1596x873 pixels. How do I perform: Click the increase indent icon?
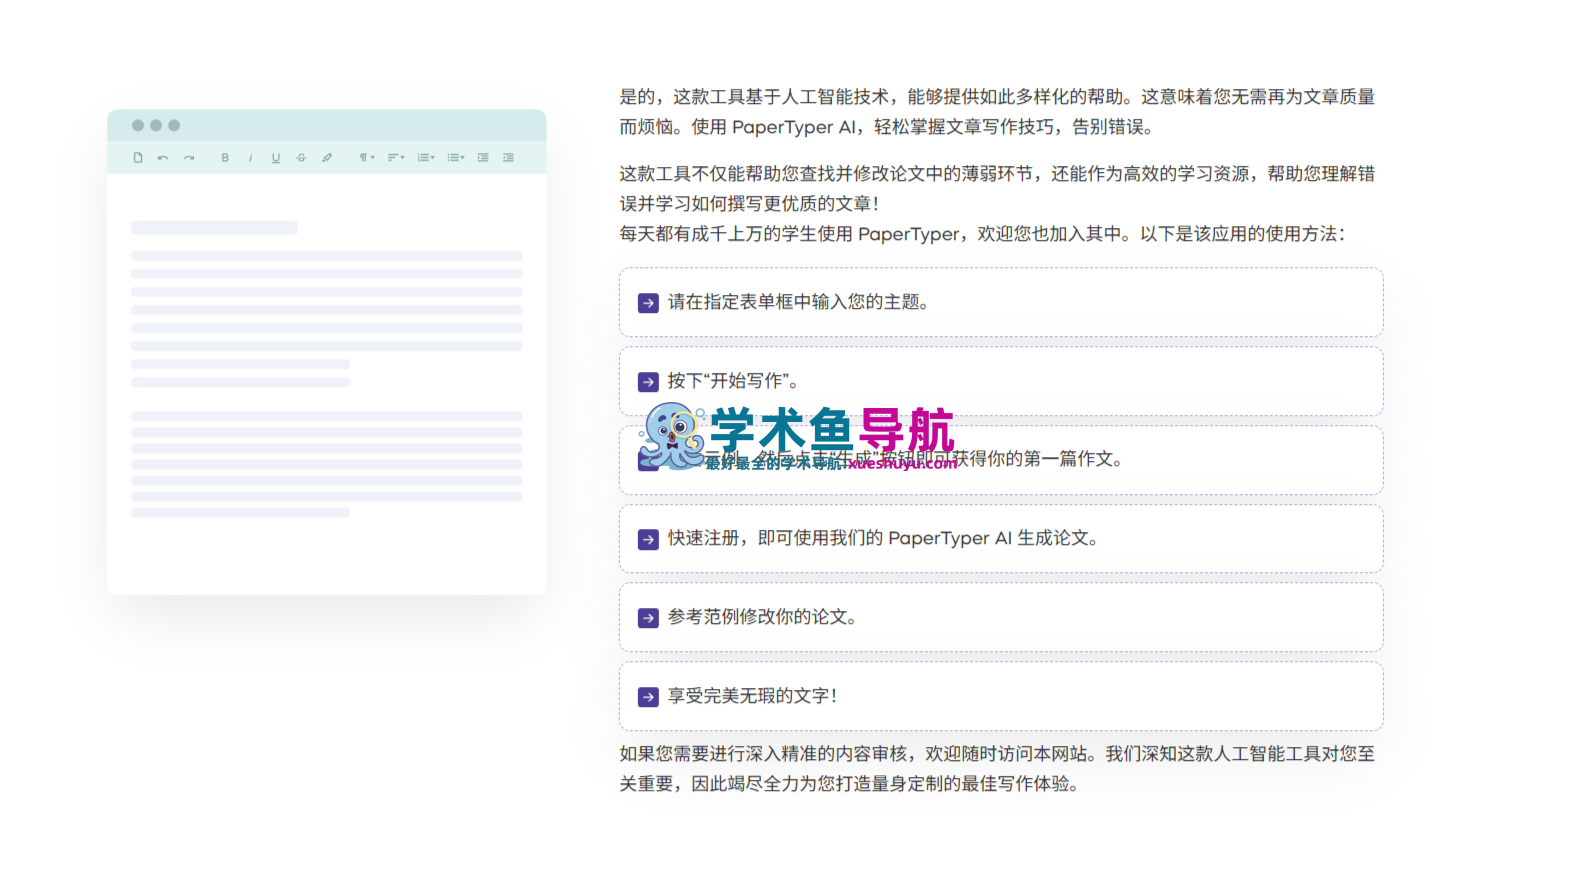(483, 158)
